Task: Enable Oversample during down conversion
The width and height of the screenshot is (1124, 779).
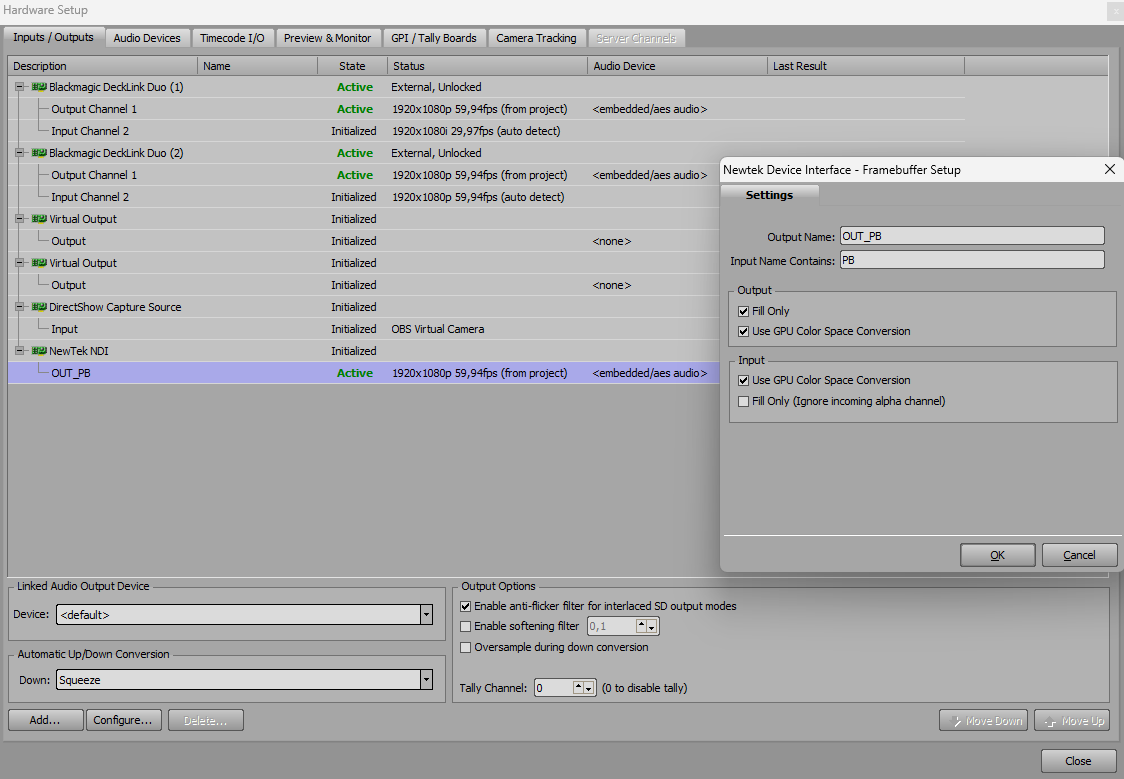Action: click(465, 648)
